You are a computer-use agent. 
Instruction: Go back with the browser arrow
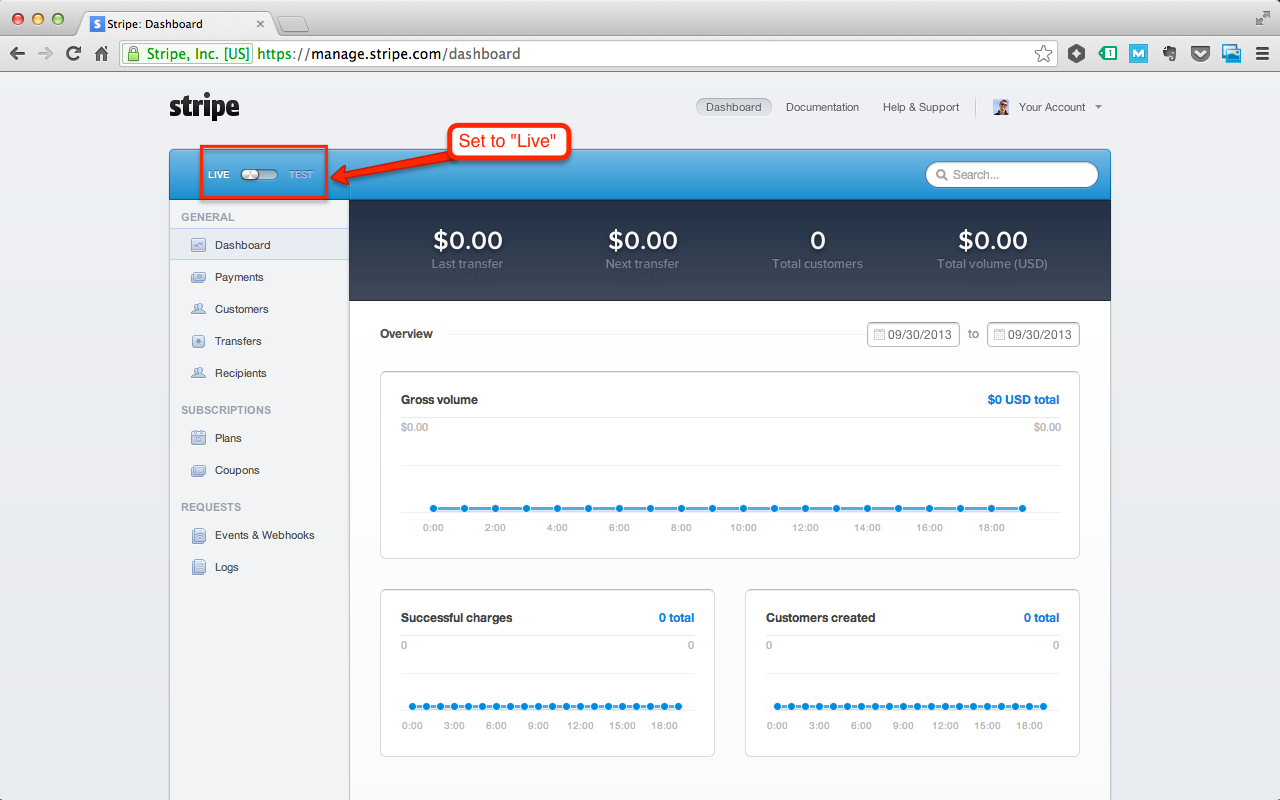point(17,54)
